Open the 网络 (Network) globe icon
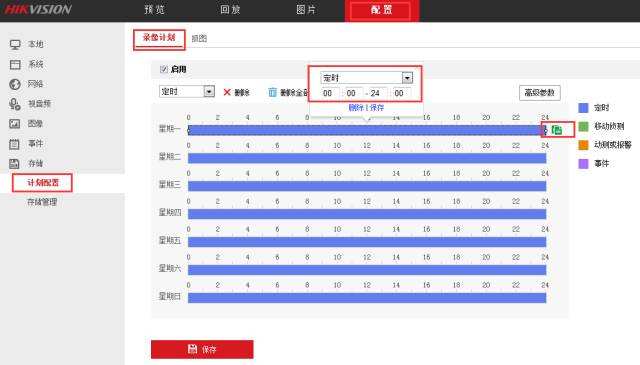 click(x=15, y=84)
